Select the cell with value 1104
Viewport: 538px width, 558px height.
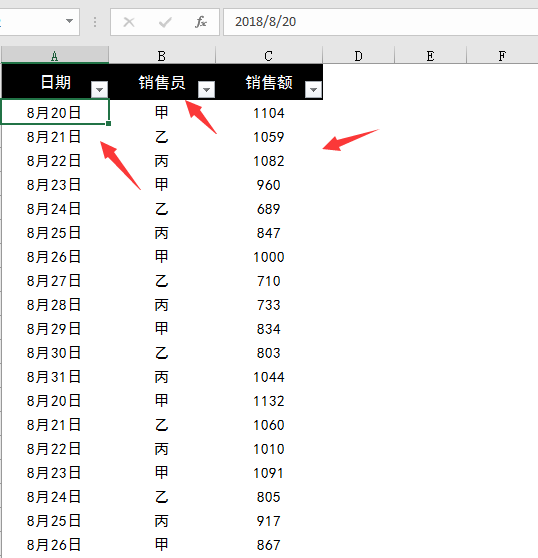269,113
